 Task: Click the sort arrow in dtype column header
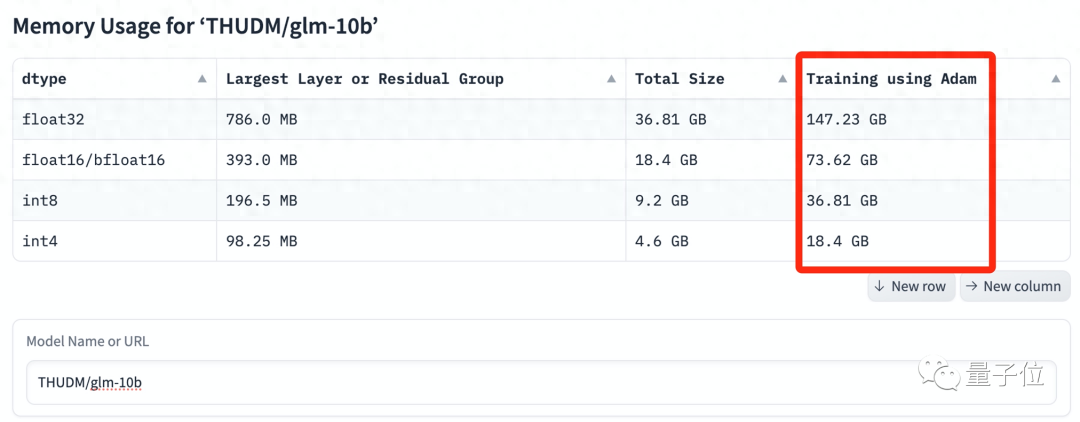coord(202,79)
